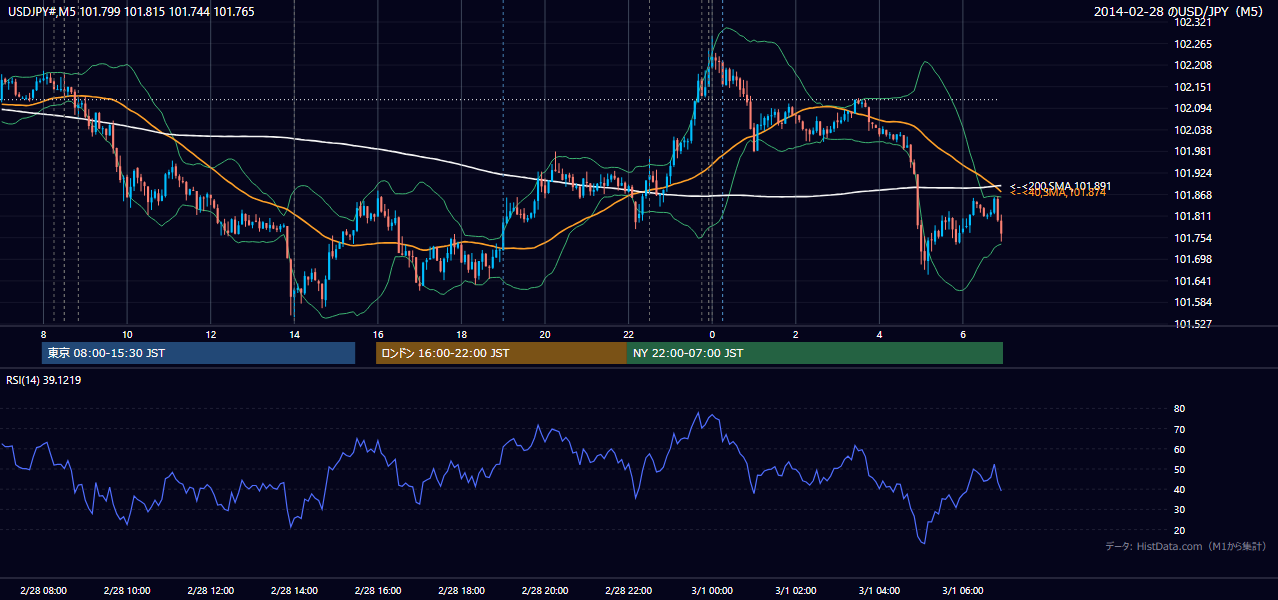Click hour 14 on the price chart's time axis
This screenshot has height=600, width=1278.
click(x=294, y=333)
